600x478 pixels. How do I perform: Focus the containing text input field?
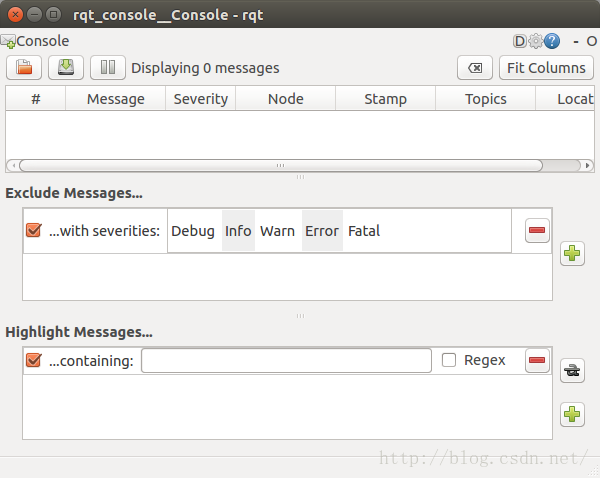click(x=286, y=360)
